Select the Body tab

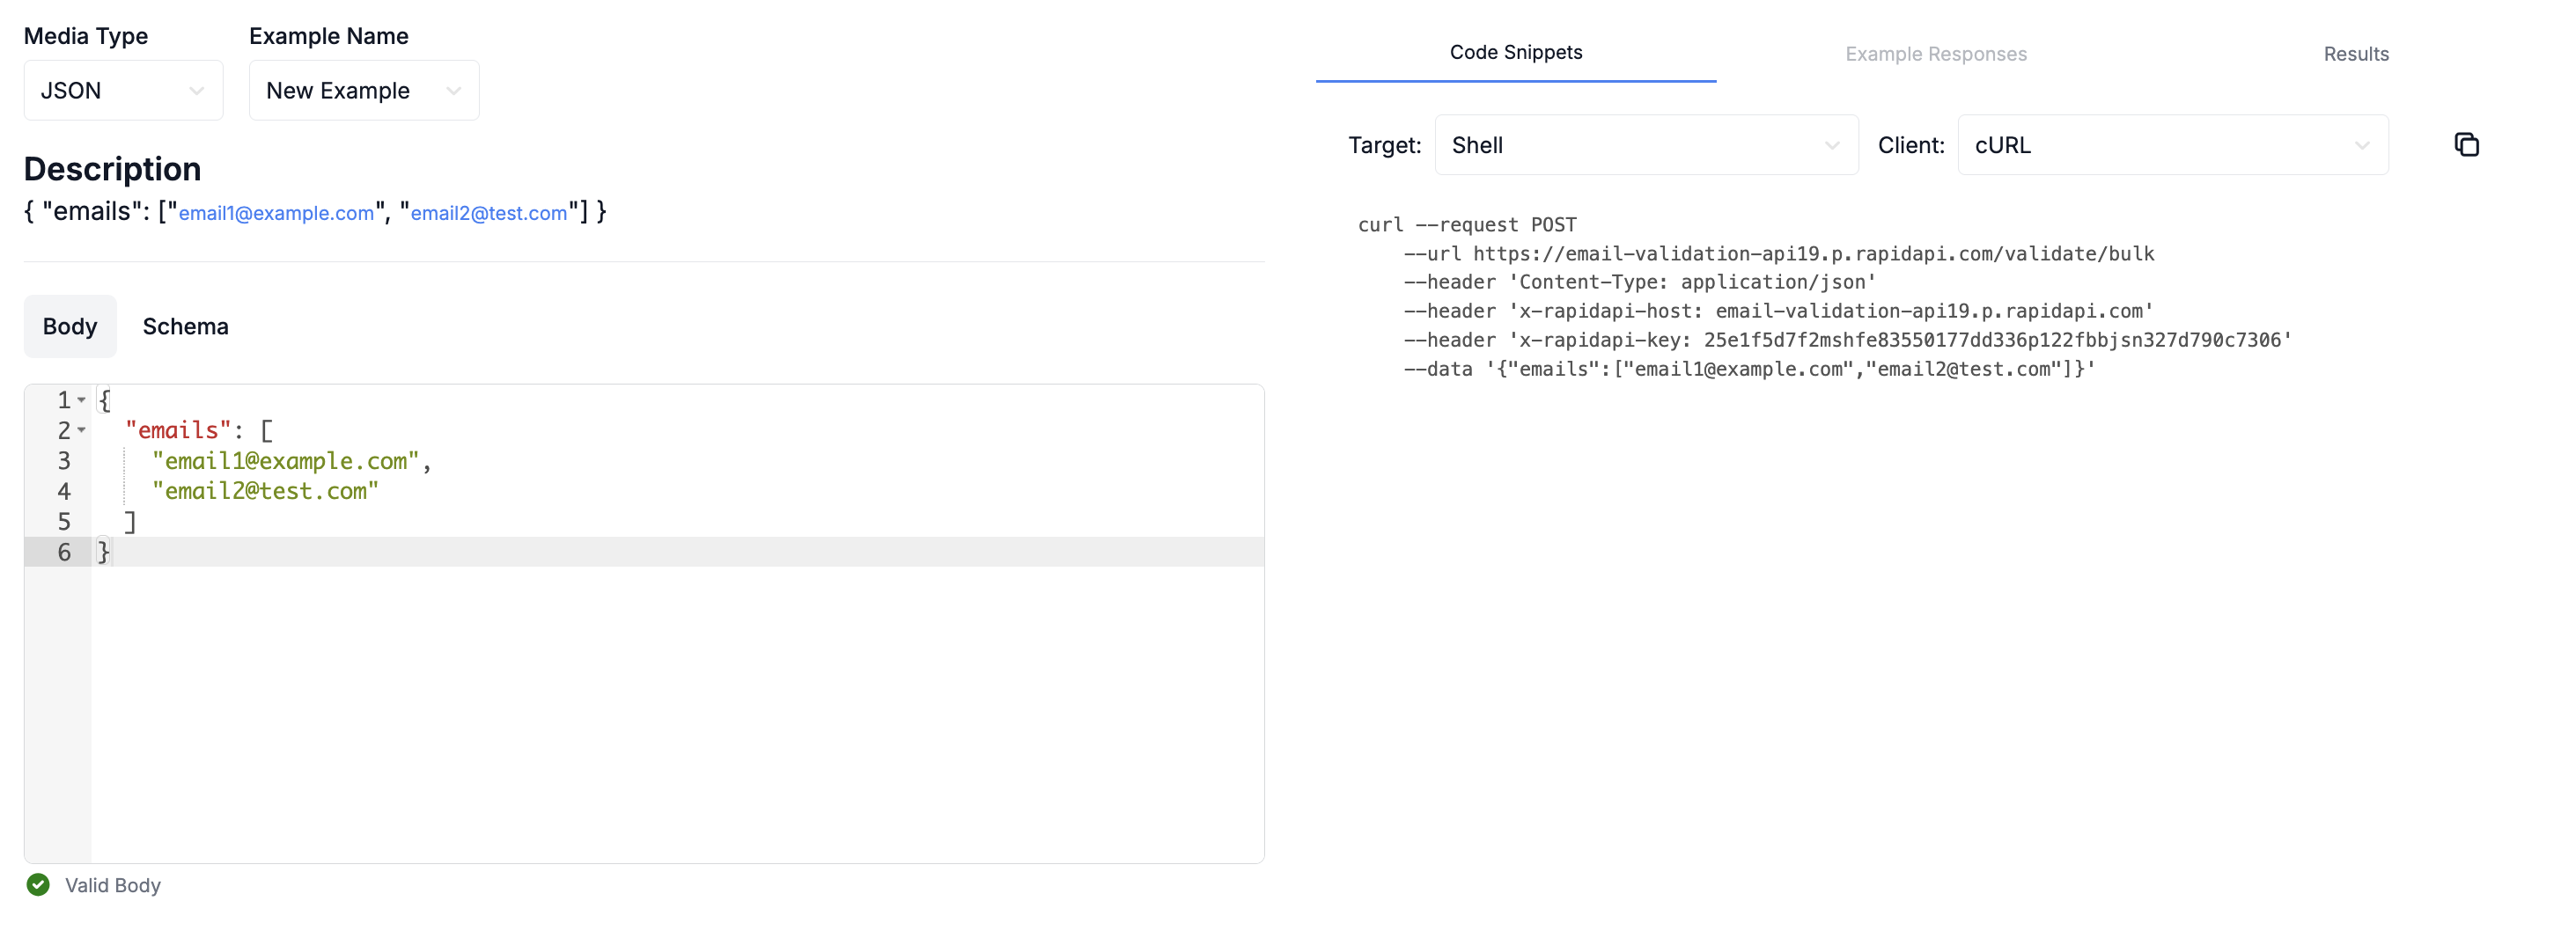click(69, 326)
